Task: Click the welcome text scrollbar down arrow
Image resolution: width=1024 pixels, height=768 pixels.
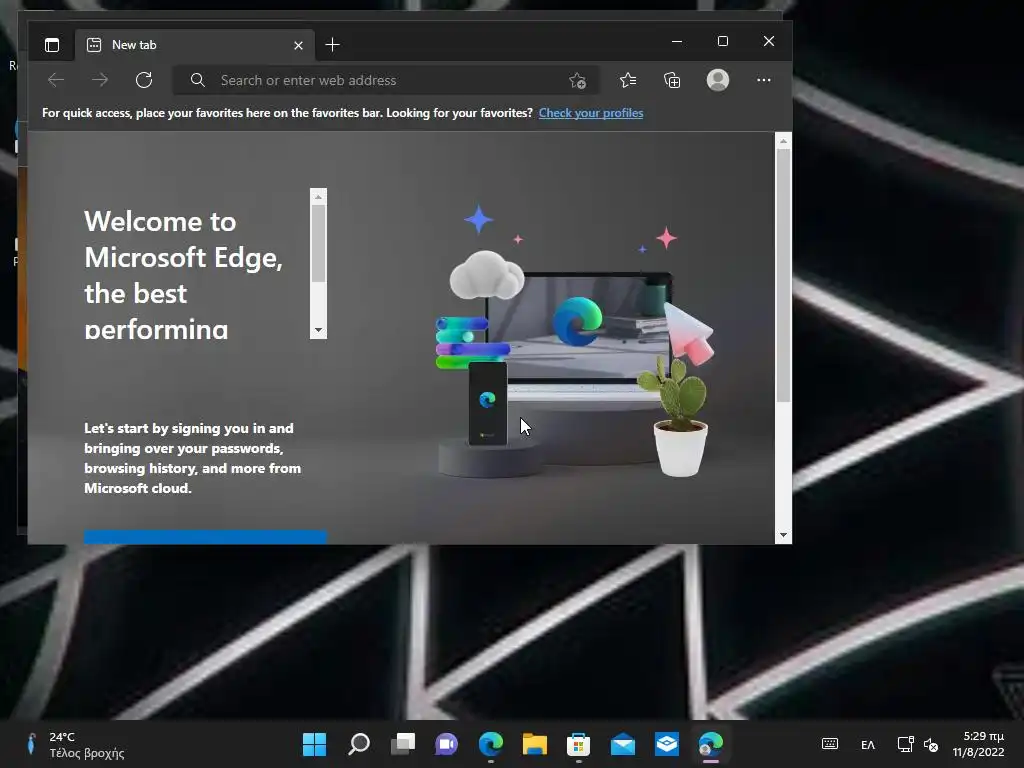Action: coord(318,330)
